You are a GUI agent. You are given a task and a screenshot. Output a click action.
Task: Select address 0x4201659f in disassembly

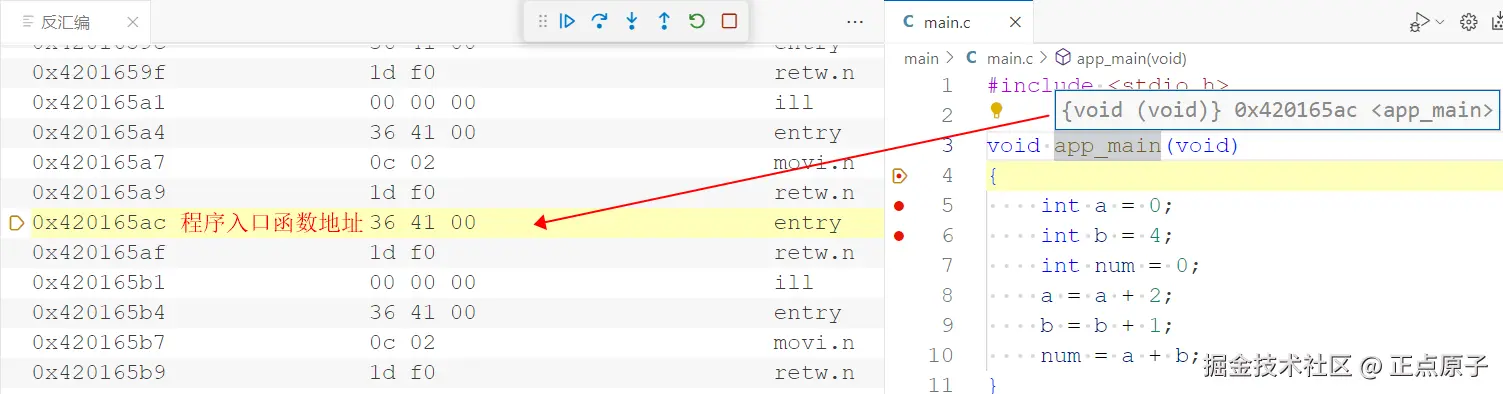[x=99, y=73]
